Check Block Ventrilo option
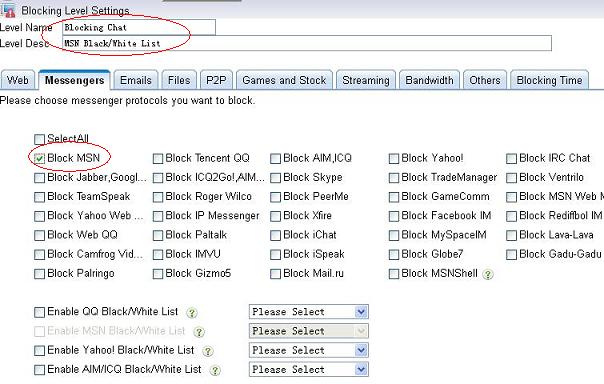 511,178
